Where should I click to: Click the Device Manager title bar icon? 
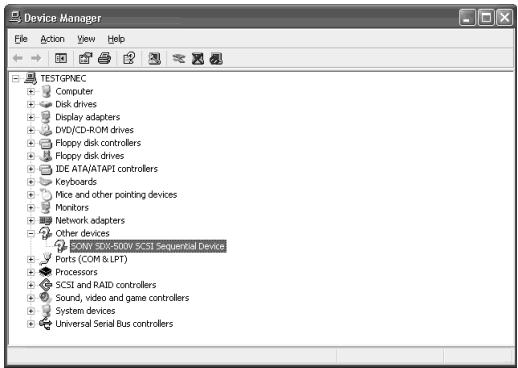[x=15, y=17]
